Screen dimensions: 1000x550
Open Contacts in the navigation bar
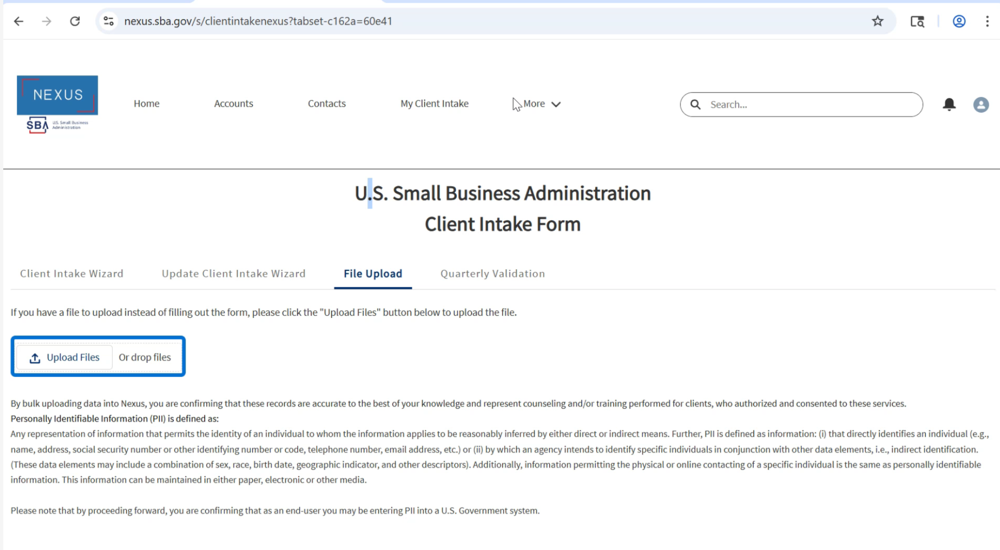pos(326,104)
